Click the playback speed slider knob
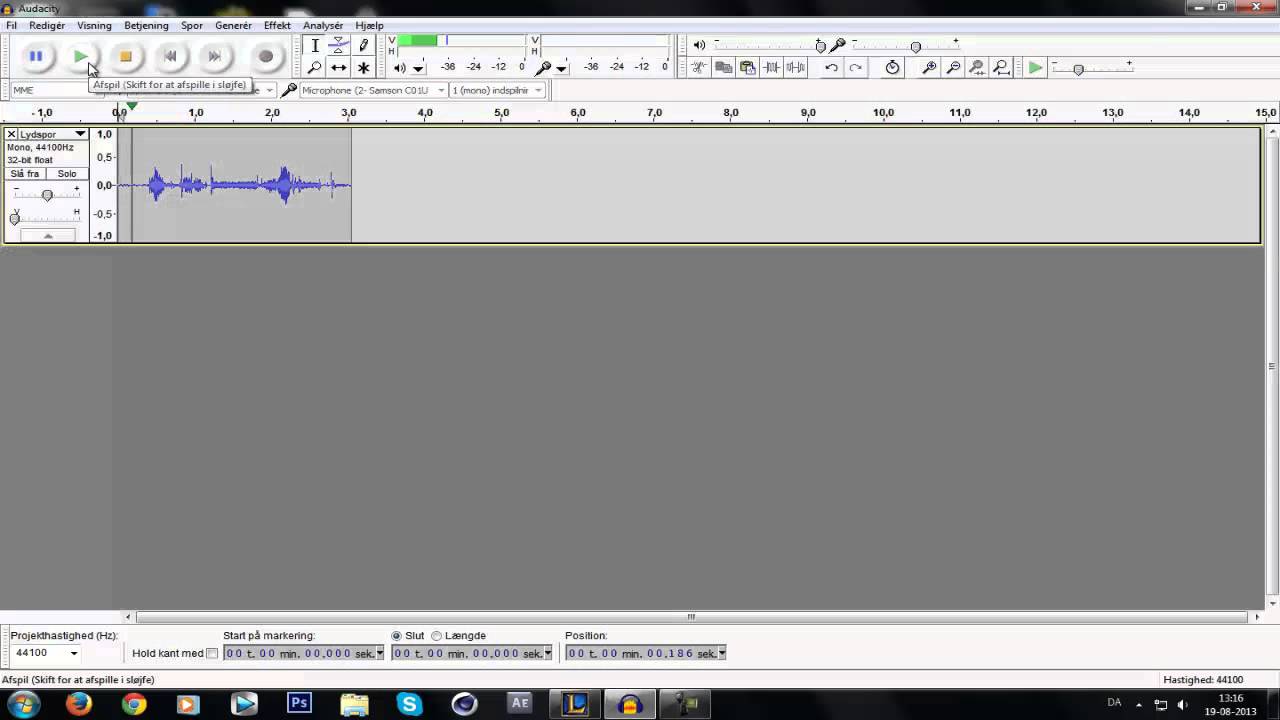 (x=1078, y=69)
